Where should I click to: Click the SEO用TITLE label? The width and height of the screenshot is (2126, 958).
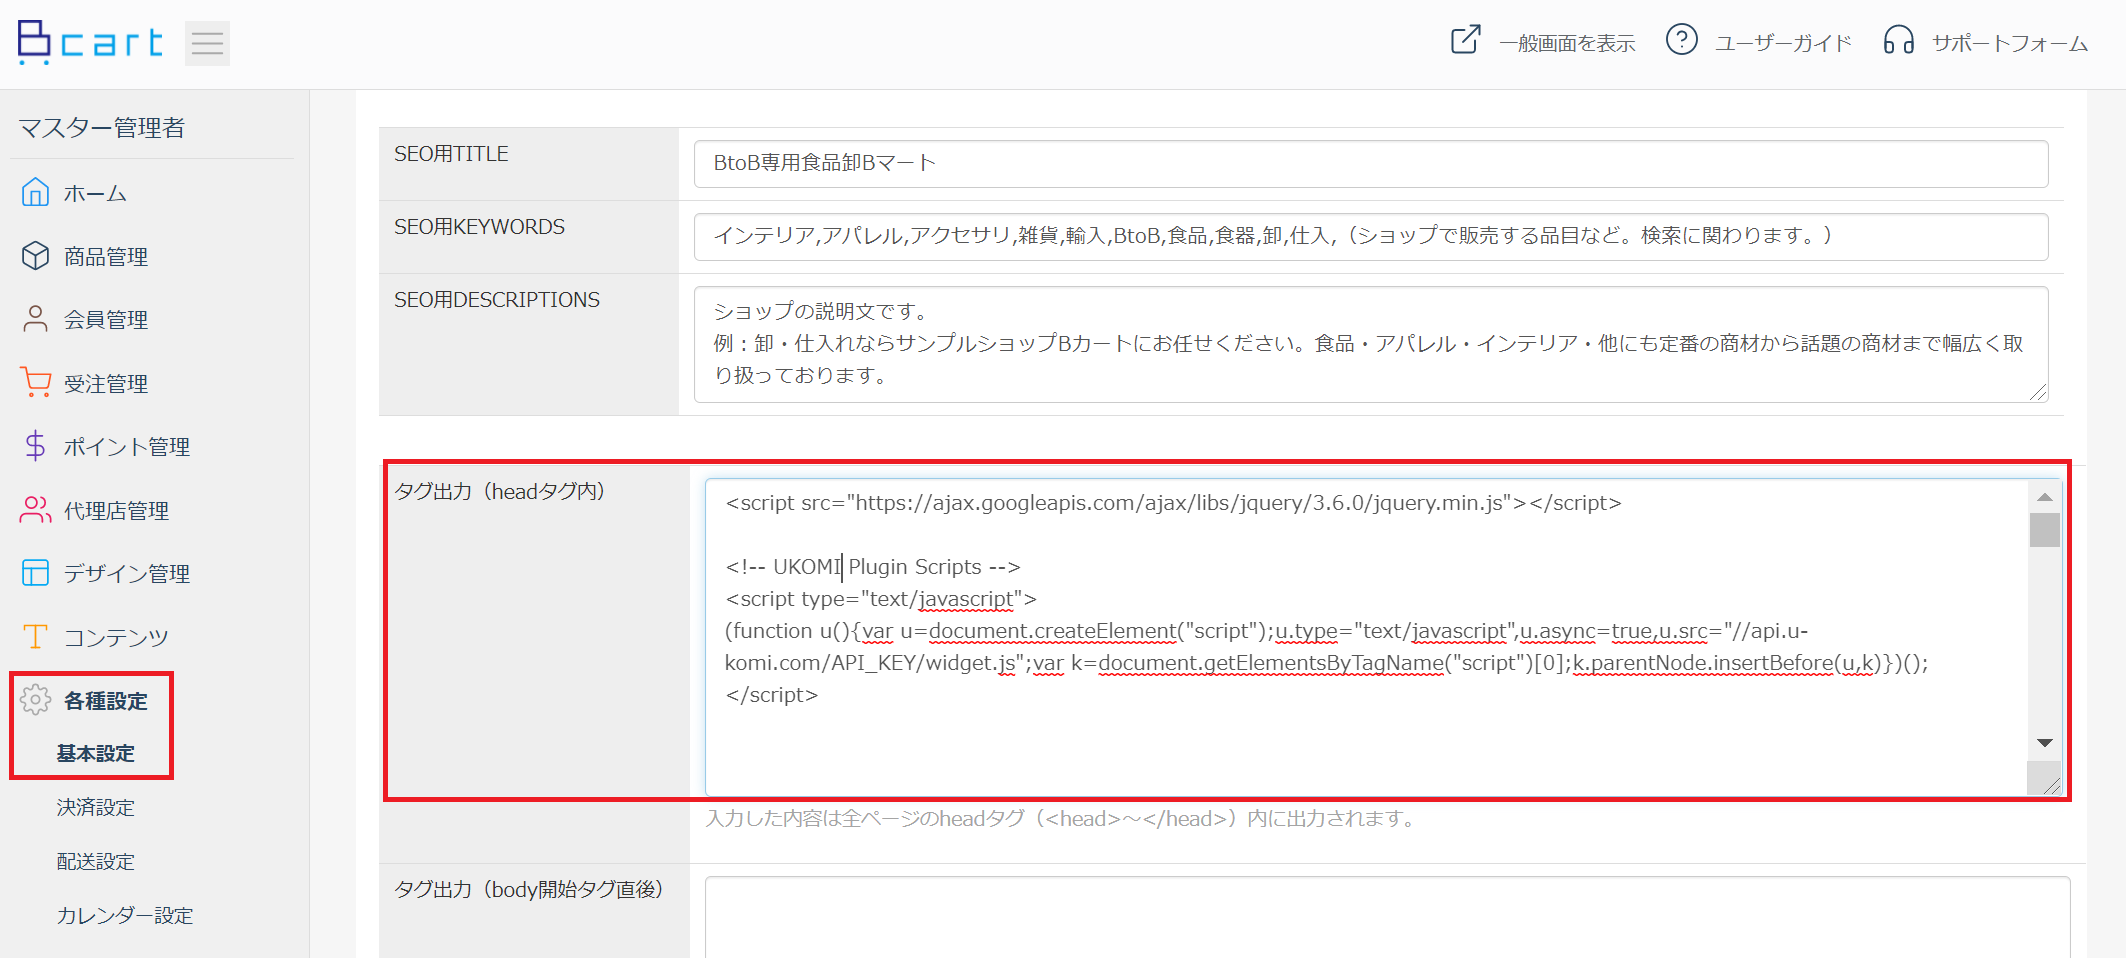click(451, 154)
